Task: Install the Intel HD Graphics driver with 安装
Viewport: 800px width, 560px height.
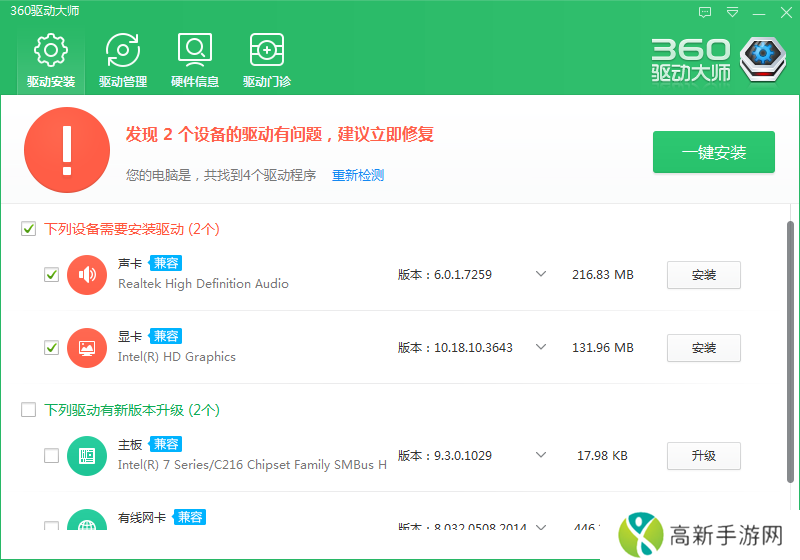Action: [x=704, y=348]
